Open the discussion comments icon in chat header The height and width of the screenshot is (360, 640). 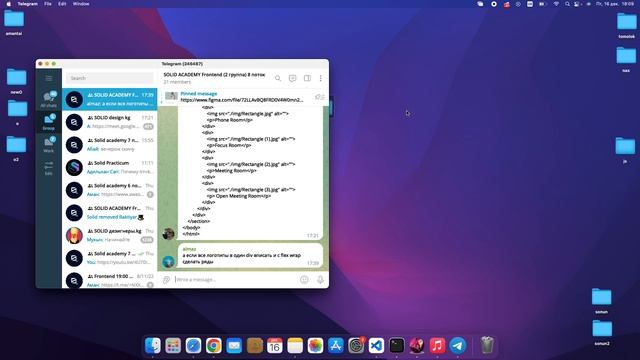[x=292, y=78]
